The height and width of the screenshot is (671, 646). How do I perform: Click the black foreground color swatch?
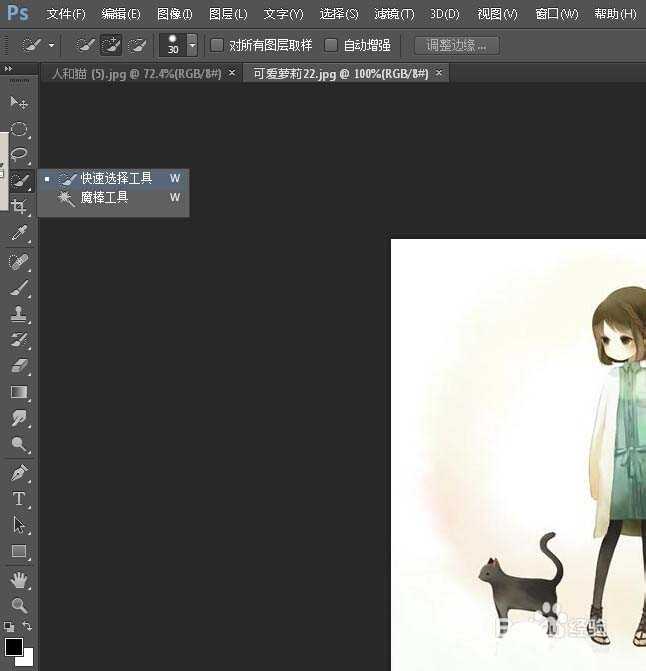coord(13,647)
